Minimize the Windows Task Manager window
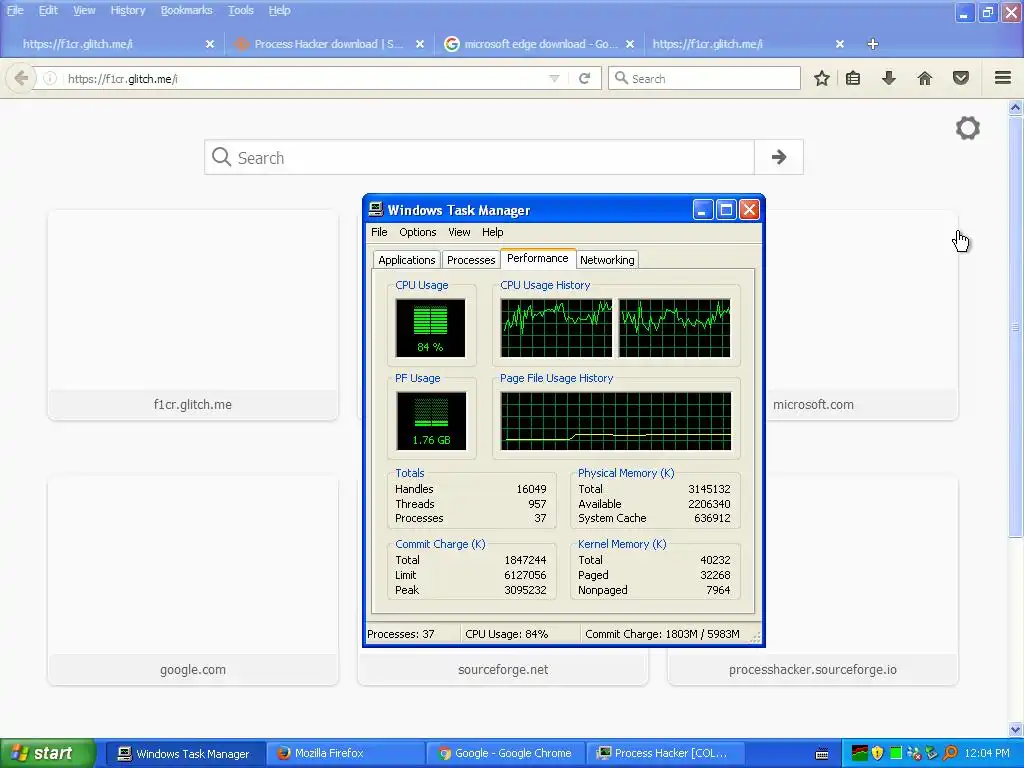This screenshot has width=1024, height=768. (x=703, y=210)
